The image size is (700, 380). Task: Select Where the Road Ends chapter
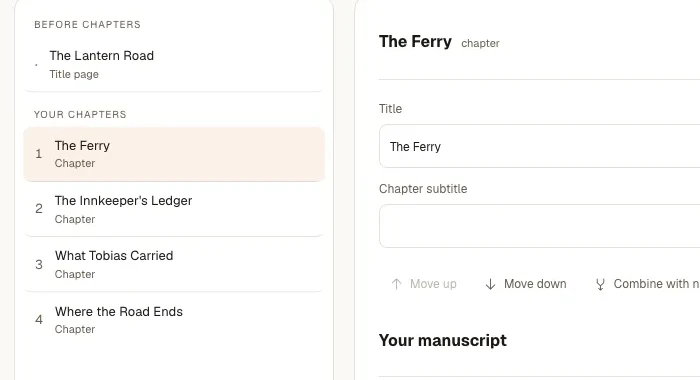pos(174,320)
